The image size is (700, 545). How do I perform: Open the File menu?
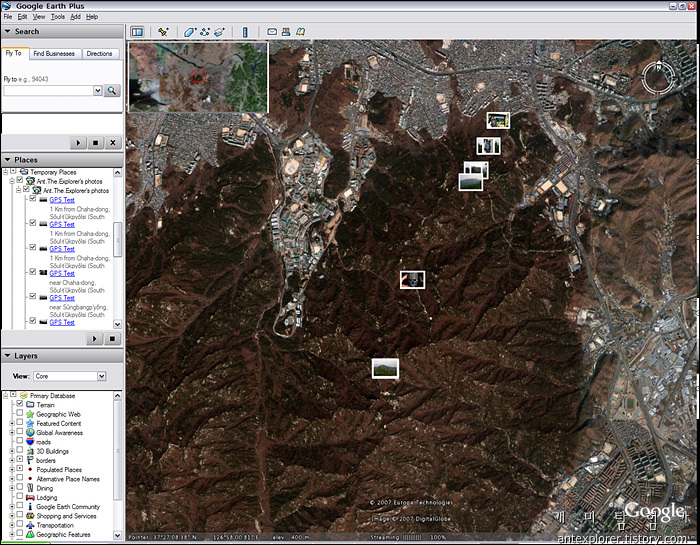coord(8,17)
